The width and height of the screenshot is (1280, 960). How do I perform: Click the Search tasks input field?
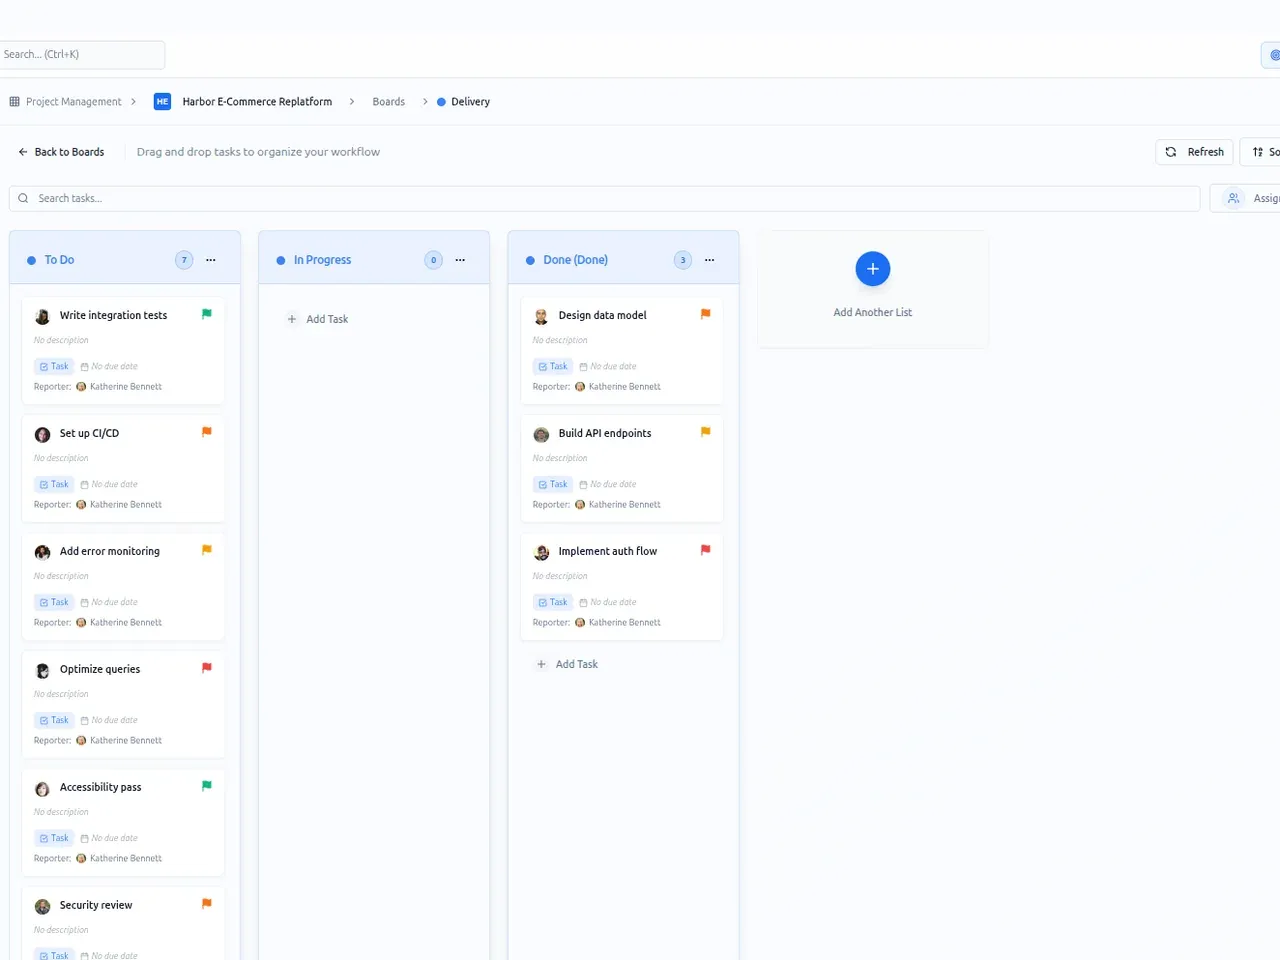pyautogui.click(x=604, y=198)
